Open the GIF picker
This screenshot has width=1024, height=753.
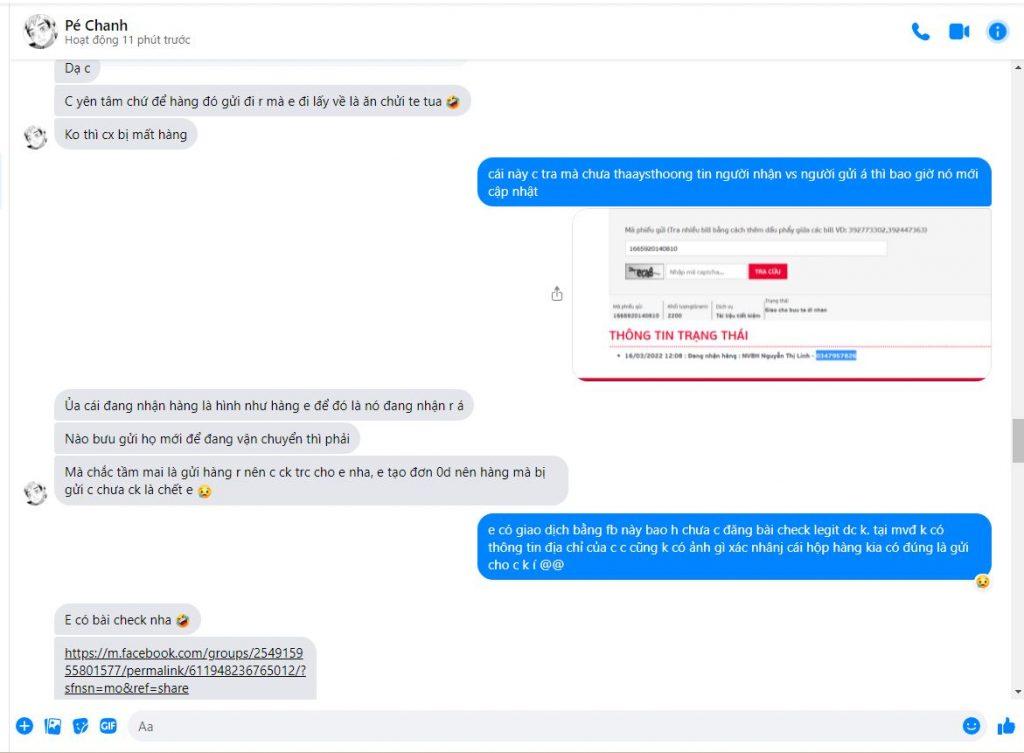(x=108, y=726)
